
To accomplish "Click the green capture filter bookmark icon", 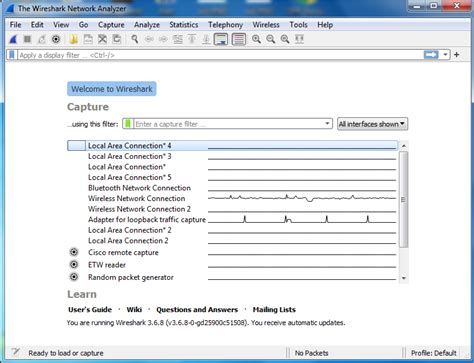I will point(128,124).
